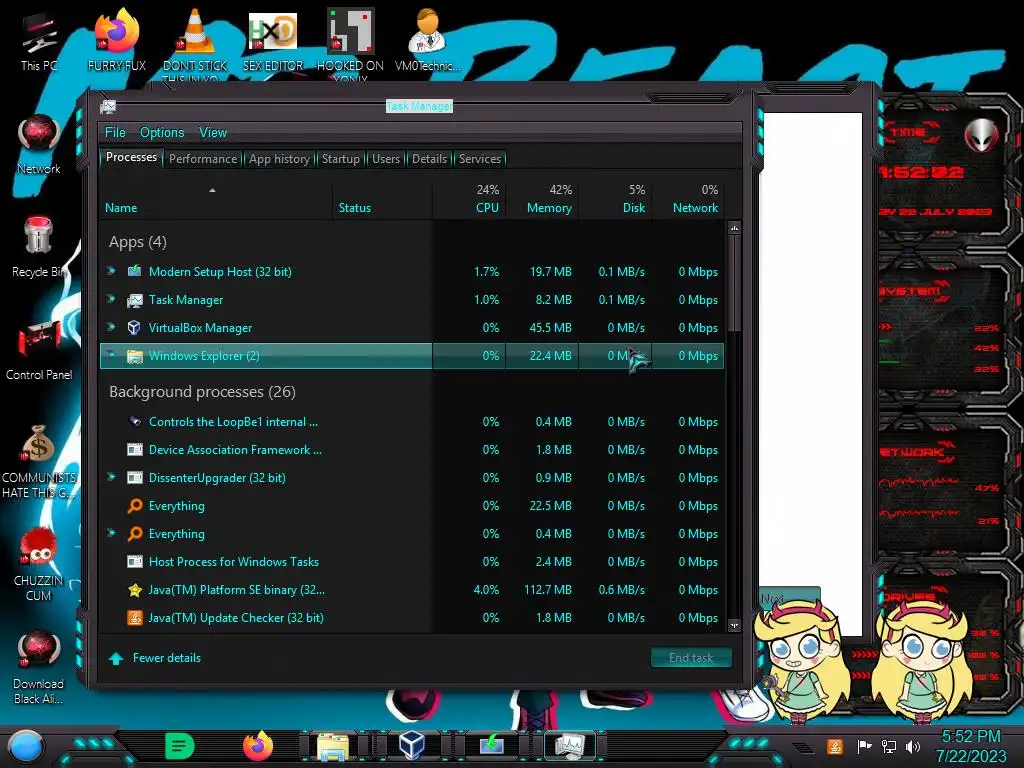Switch to Modern Setup Host taskbar icon
Screen dimensions: 1024x768
coord(492,745)
